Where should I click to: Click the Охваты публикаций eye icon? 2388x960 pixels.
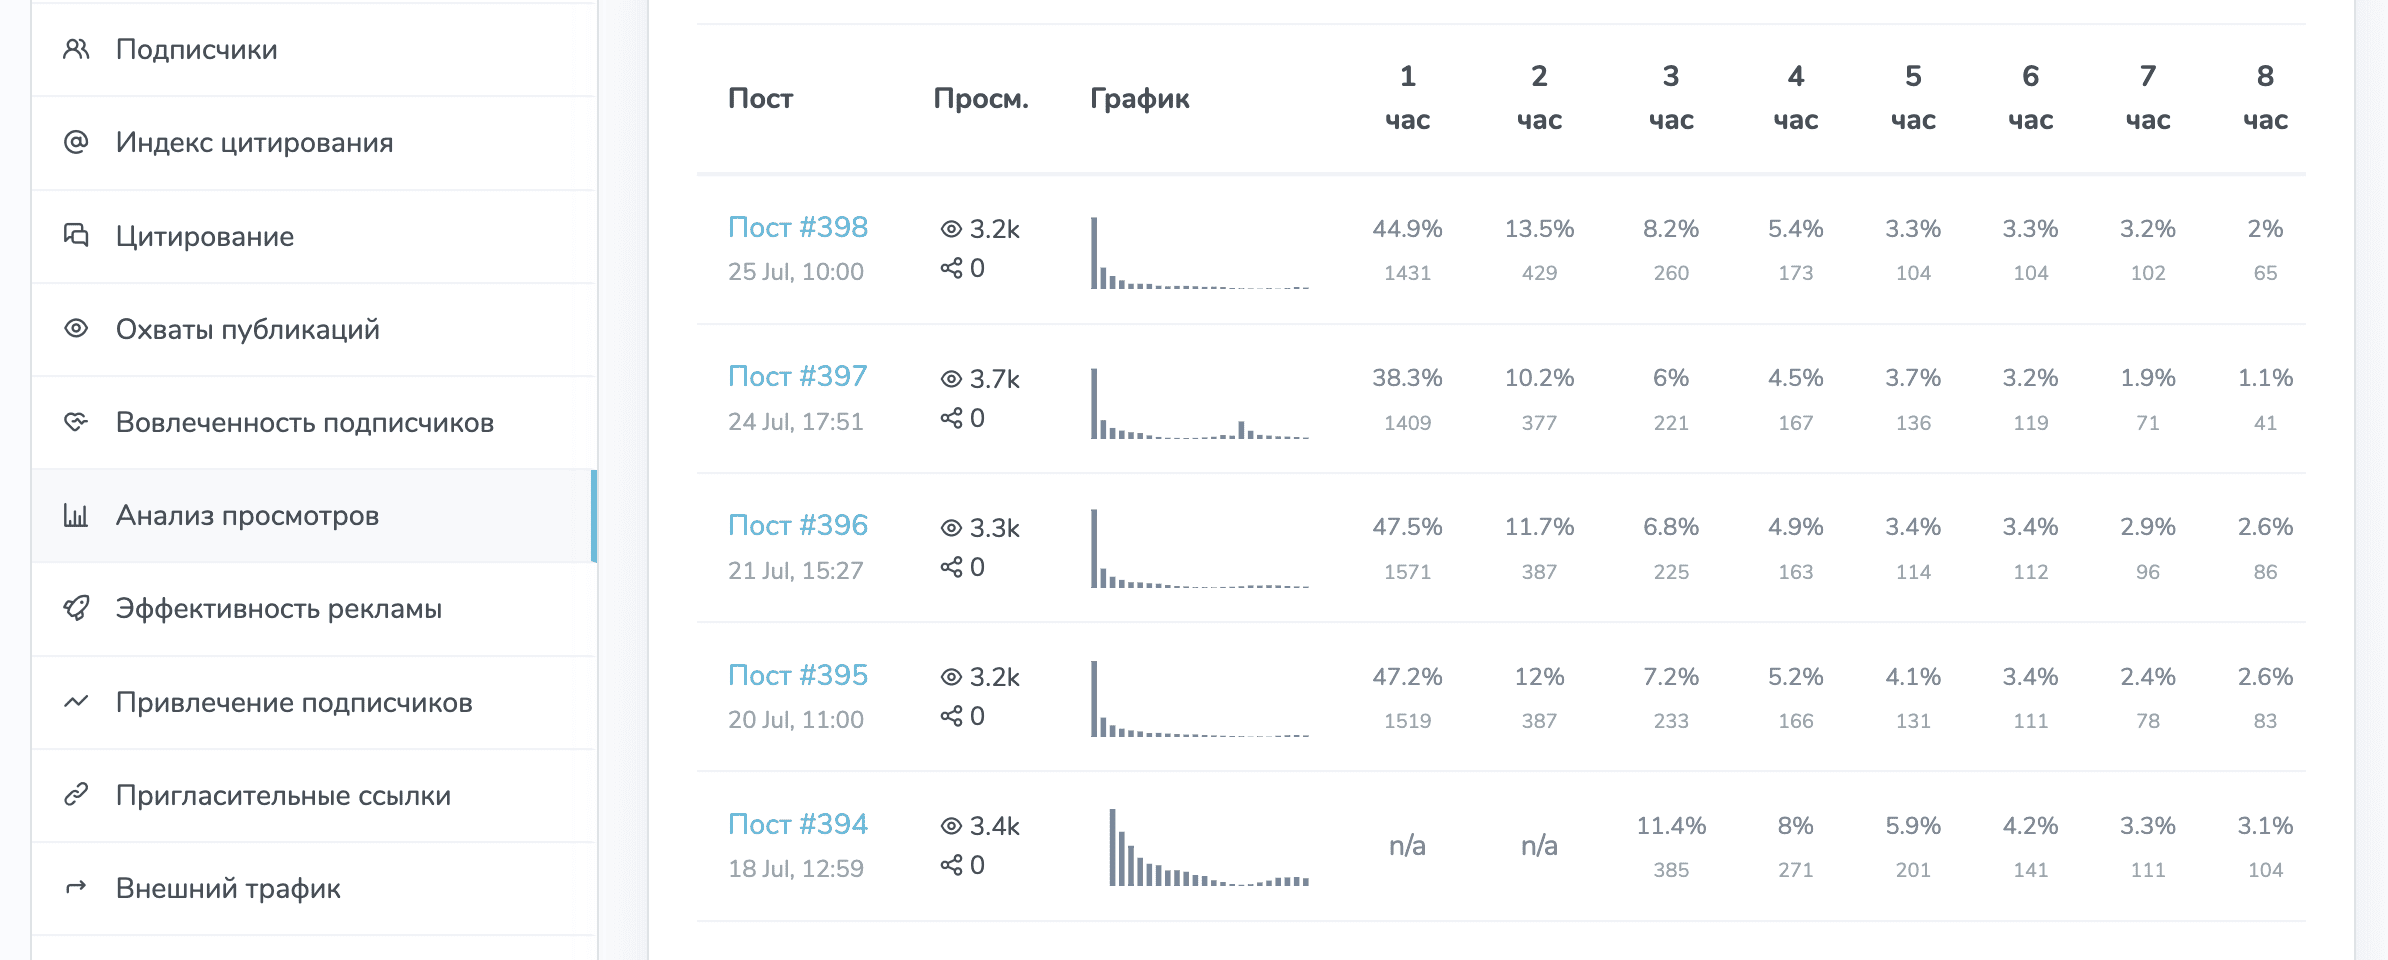click(x=76, y=328)
